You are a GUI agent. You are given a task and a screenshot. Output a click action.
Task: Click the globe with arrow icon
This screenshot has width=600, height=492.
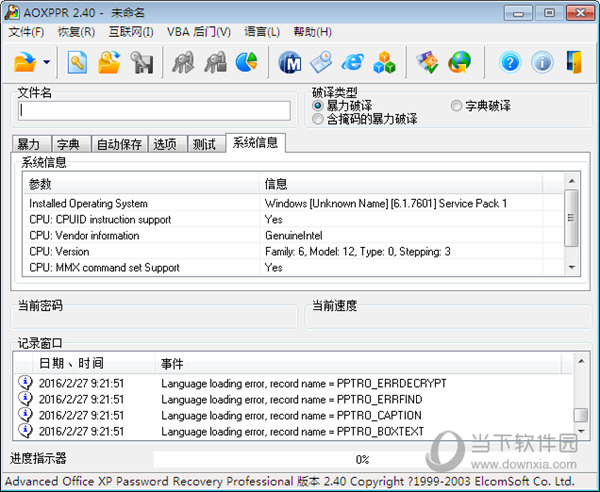coord(459,62)
